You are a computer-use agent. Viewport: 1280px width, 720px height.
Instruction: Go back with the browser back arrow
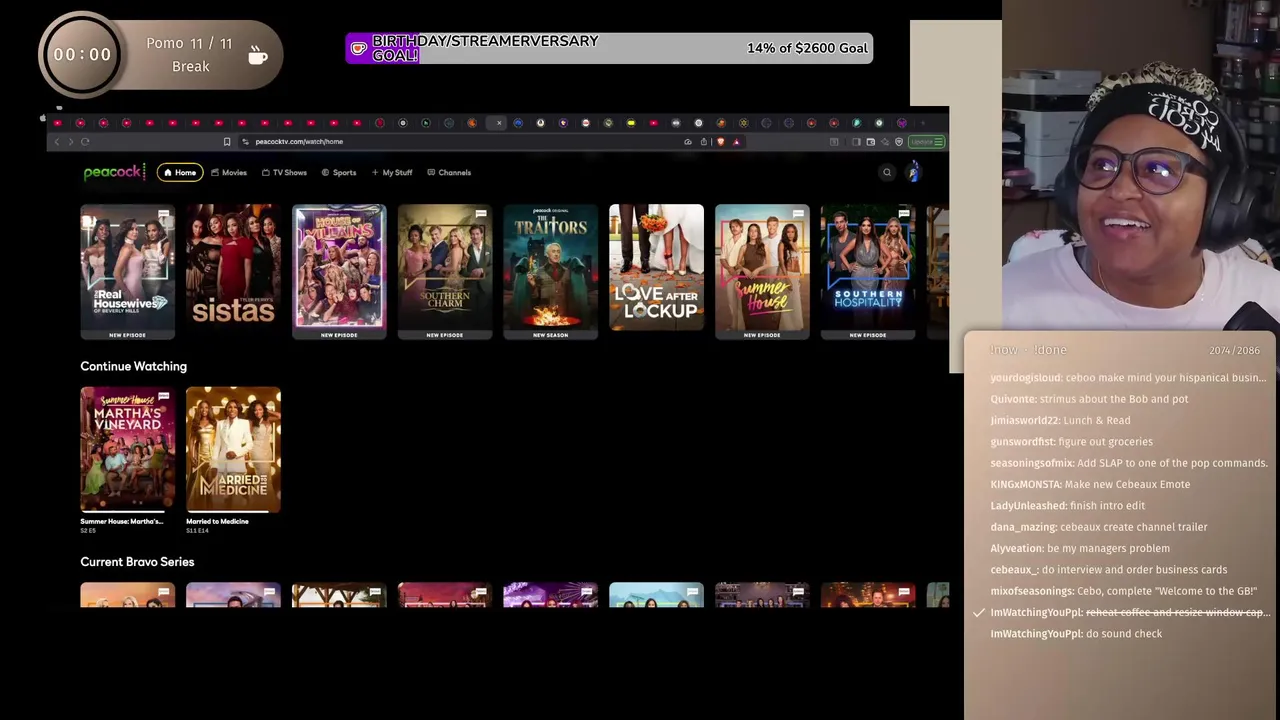[57, 142]
